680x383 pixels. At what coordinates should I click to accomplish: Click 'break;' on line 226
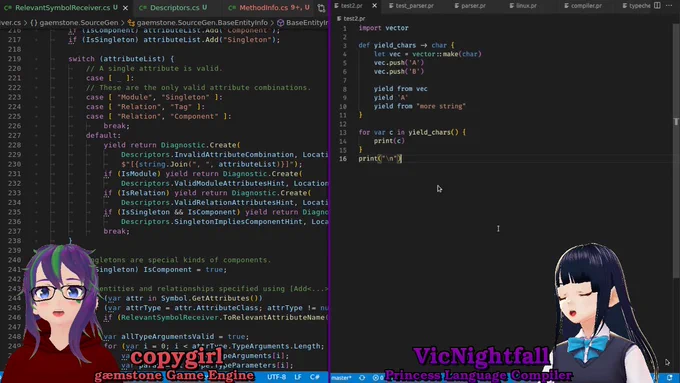pyautogui.click(x=116, y=126)
